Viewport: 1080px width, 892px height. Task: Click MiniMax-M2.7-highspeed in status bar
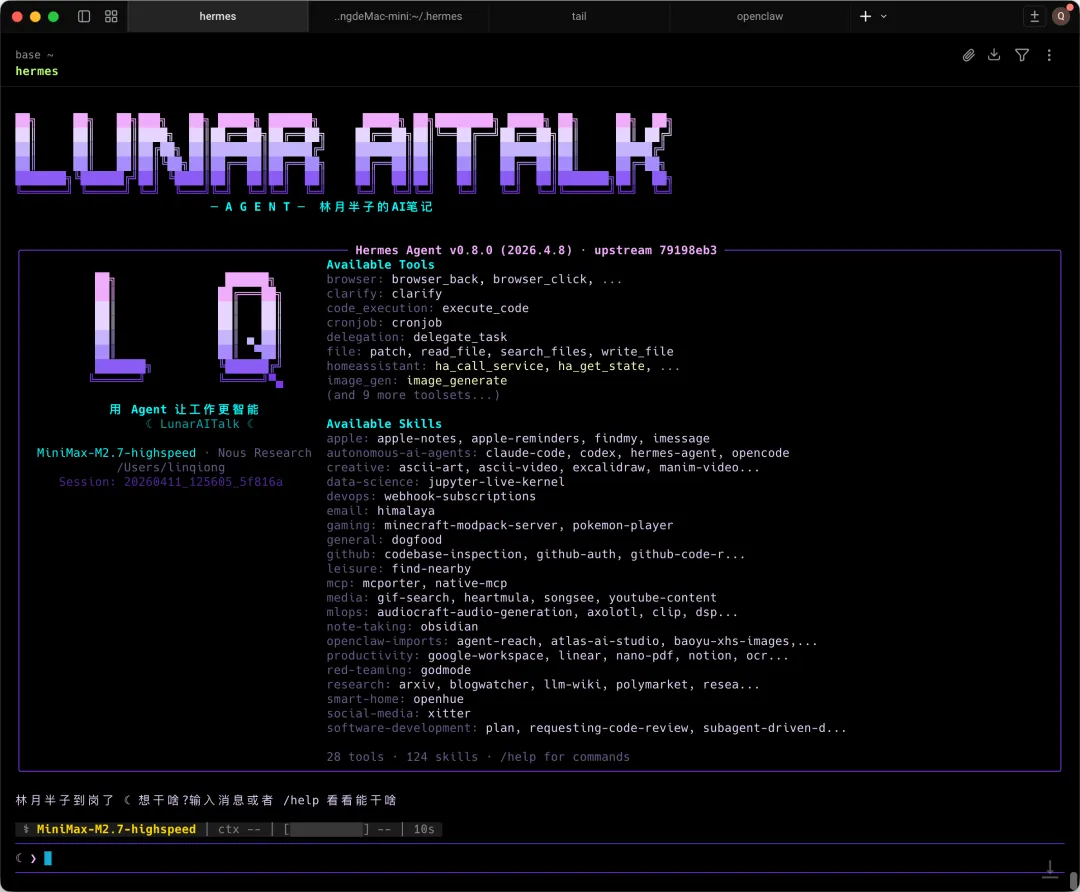(x=116, y=829)
